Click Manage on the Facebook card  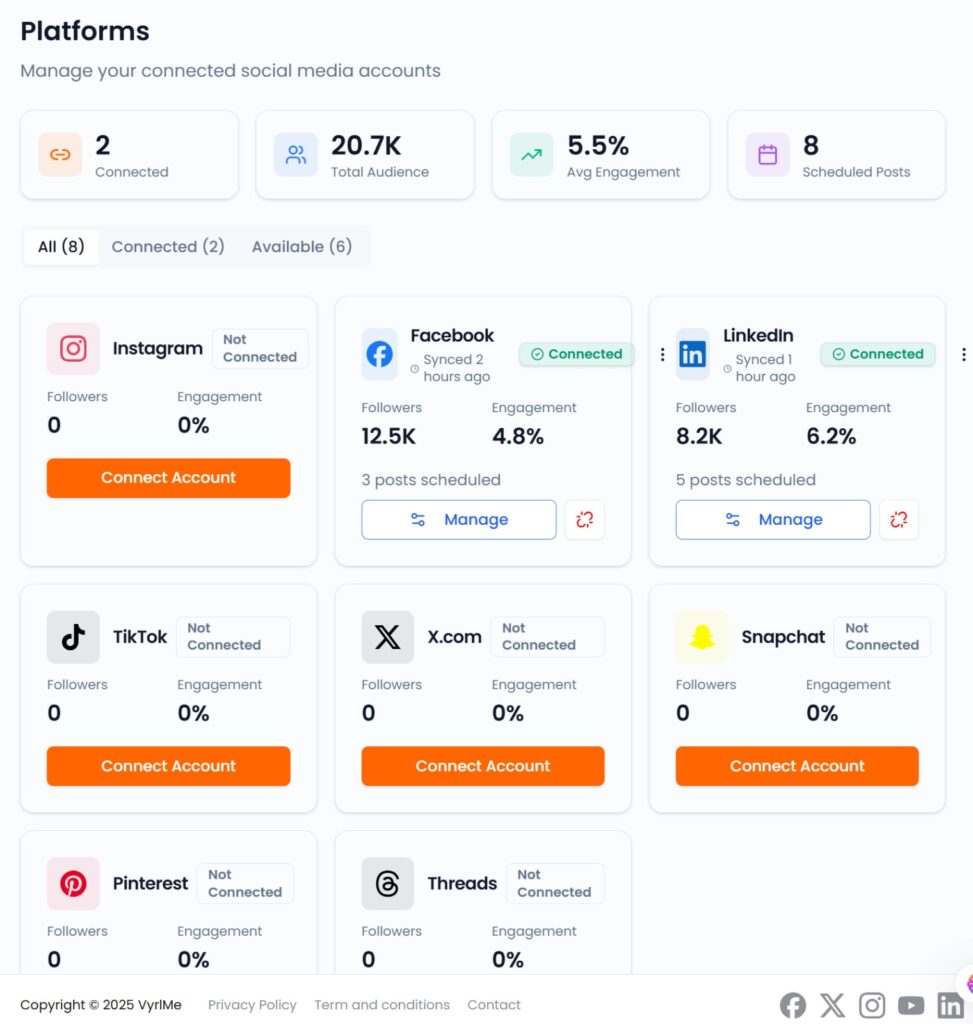(458, 520)
